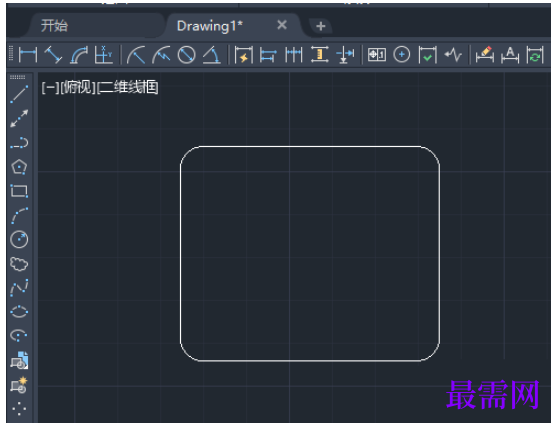Click the Dimension Break tool
558x426 pixels.
coord(345,55)
